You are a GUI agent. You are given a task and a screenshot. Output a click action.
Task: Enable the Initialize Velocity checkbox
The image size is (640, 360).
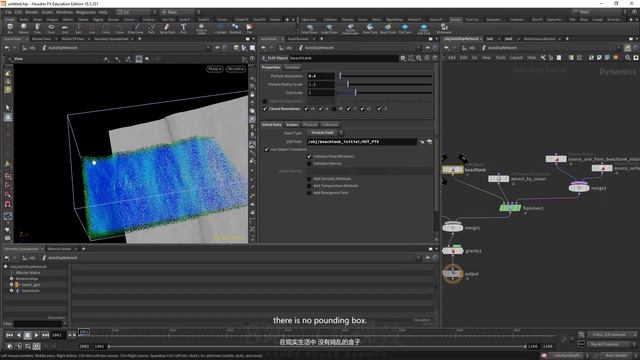309,163
